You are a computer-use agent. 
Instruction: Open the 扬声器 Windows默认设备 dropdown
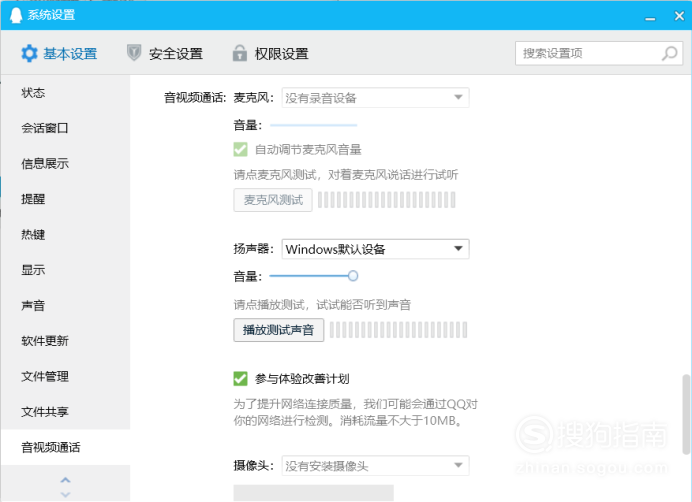376,249
